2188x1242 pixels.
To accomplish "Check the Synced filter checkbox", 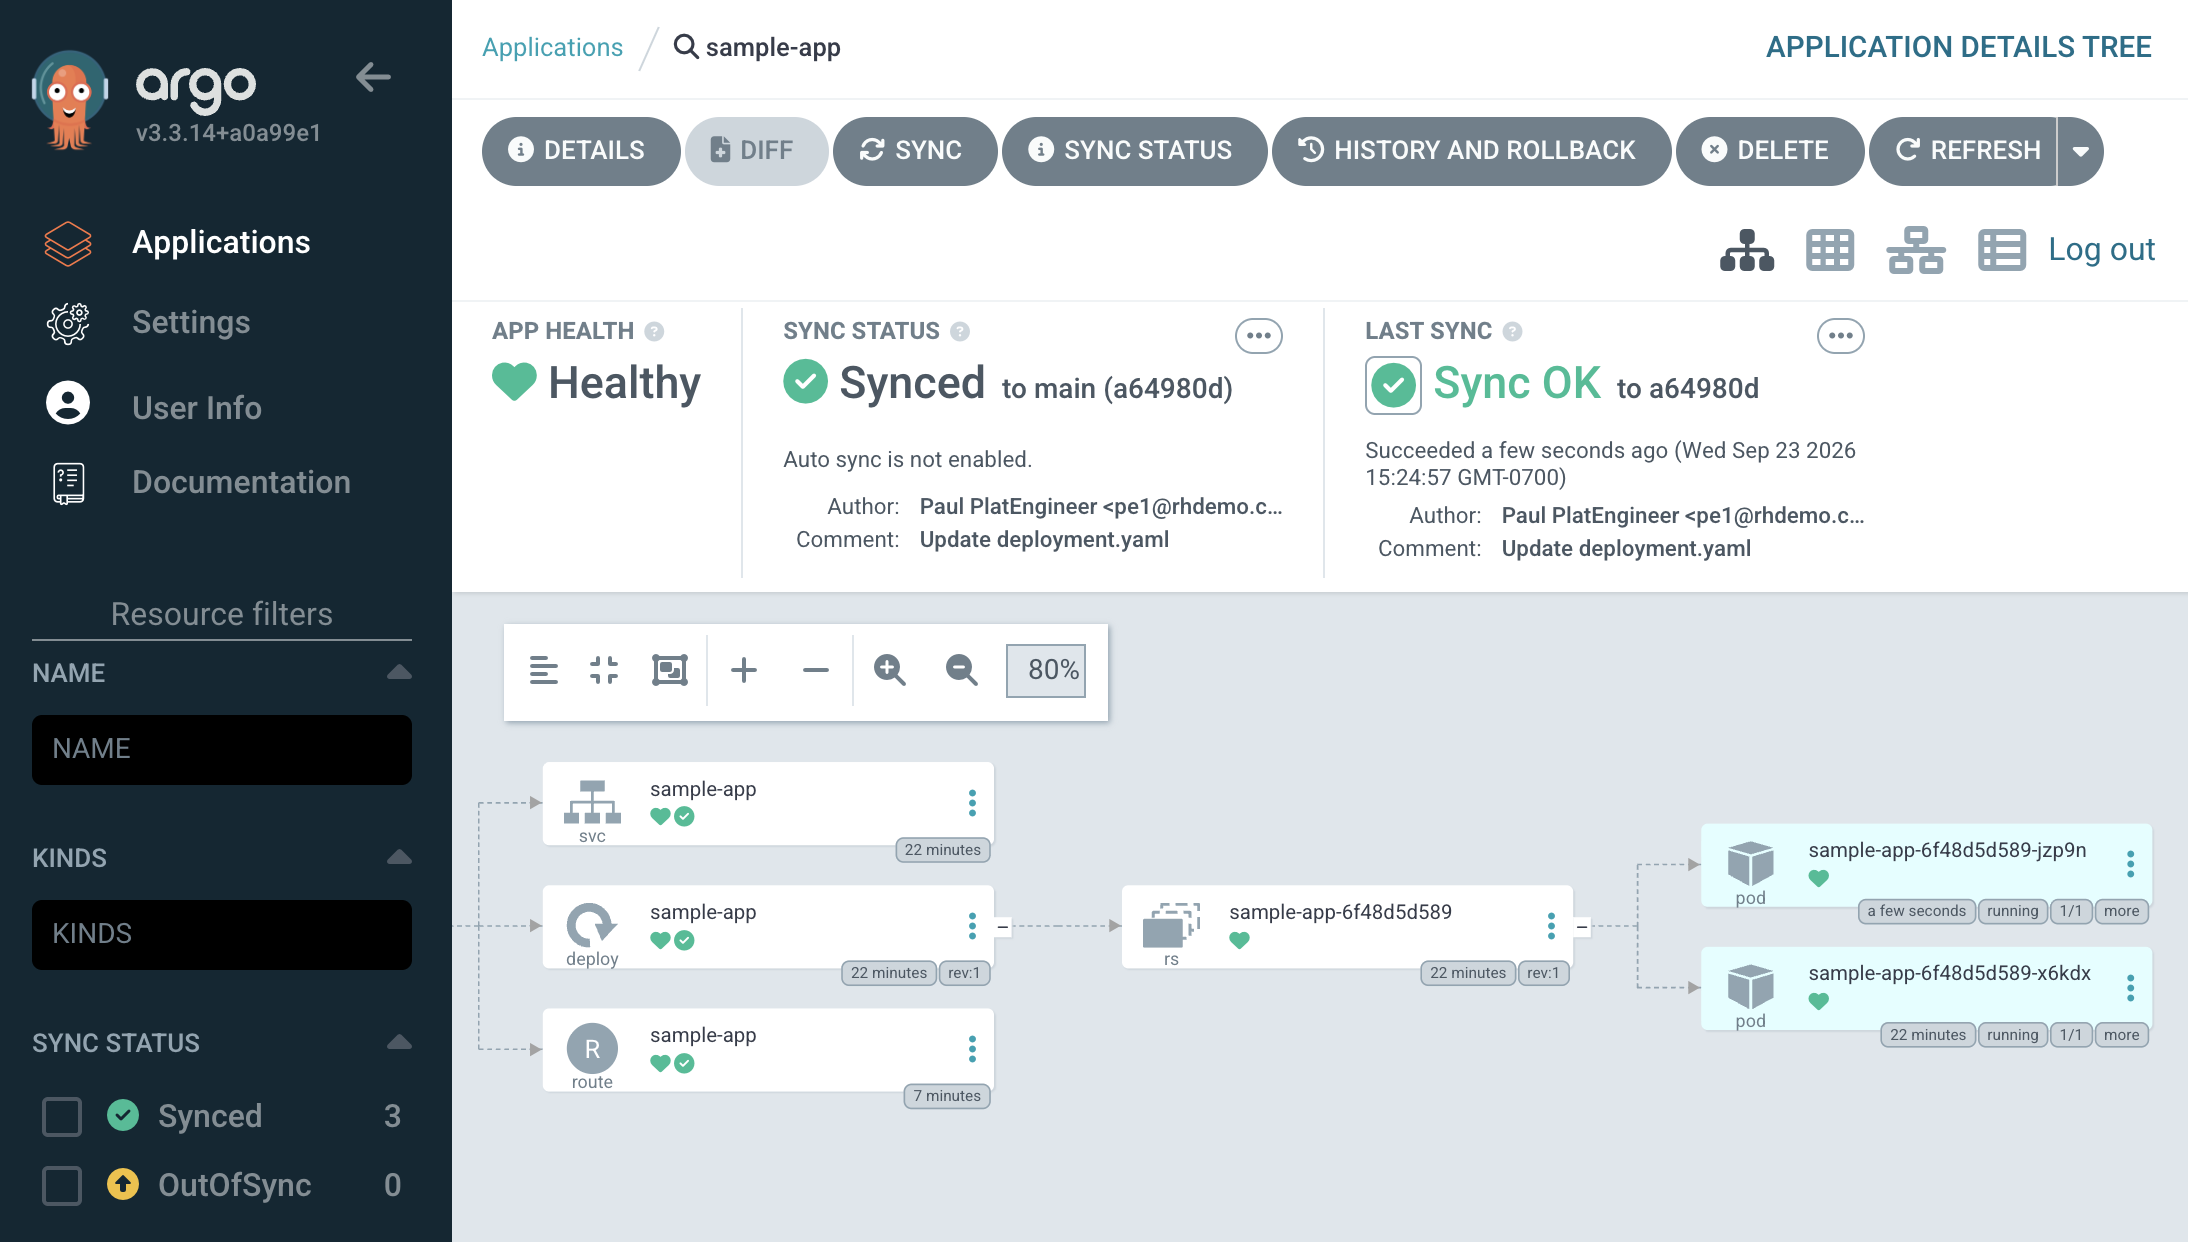I will (x=62, y=1116).
